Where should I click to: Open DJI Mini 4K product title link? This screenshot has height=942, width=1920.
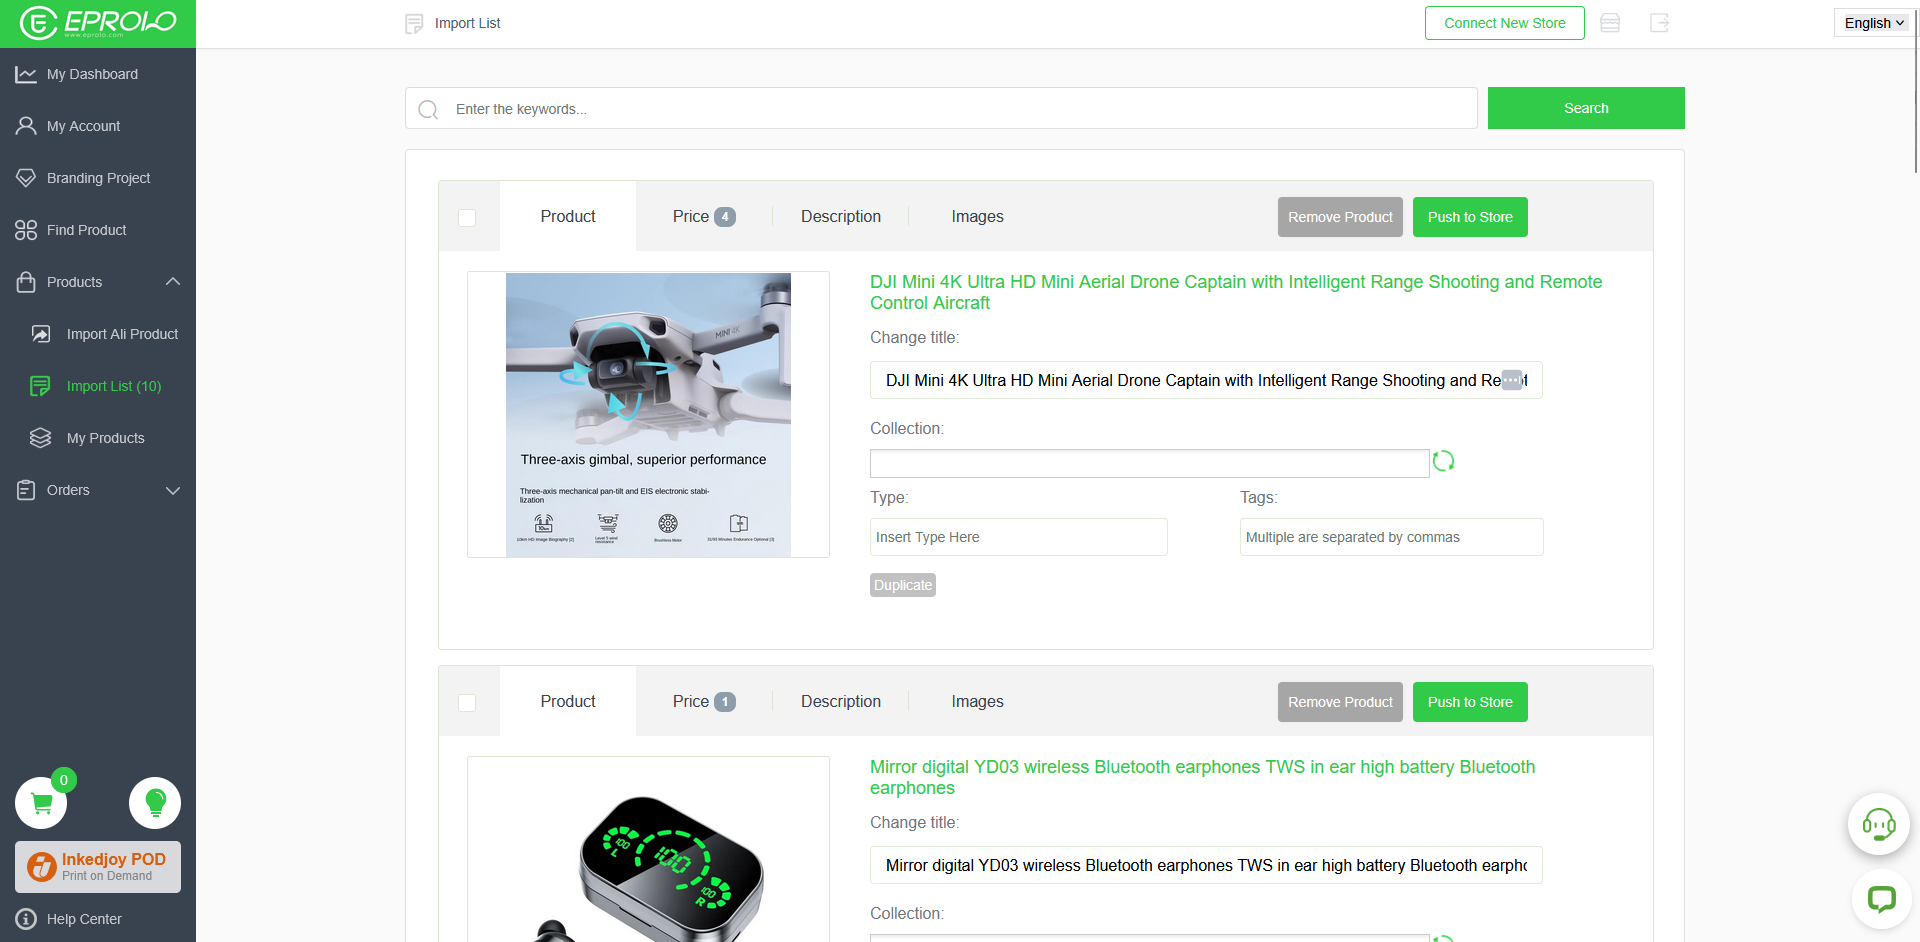1236,292
